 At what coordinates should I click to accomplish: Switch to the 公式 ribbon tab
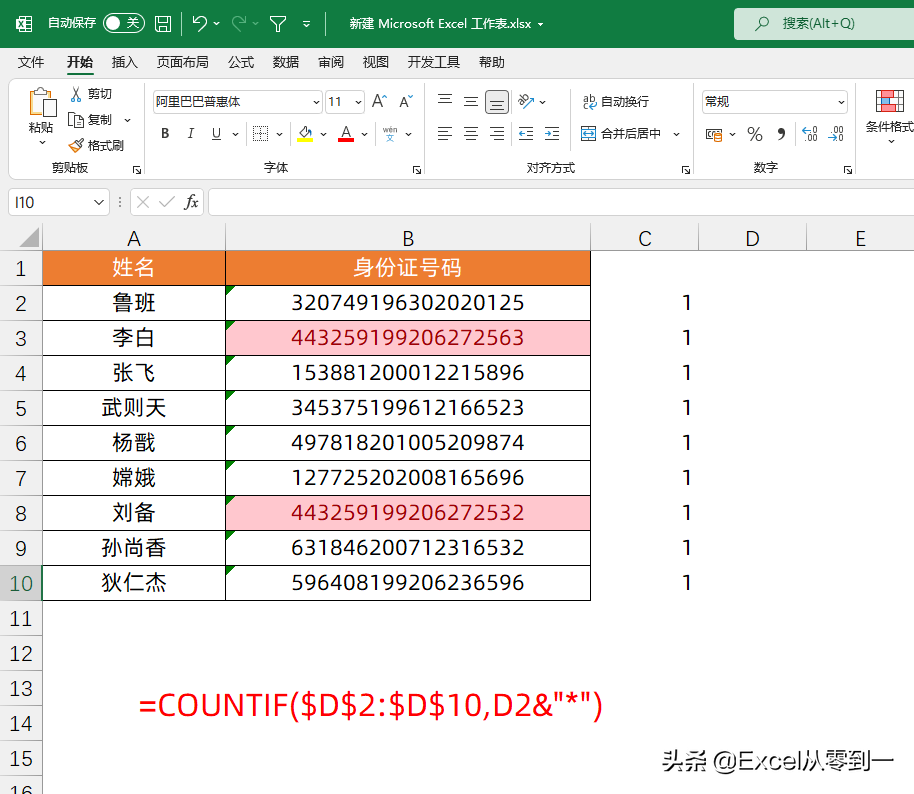point(241,62)
